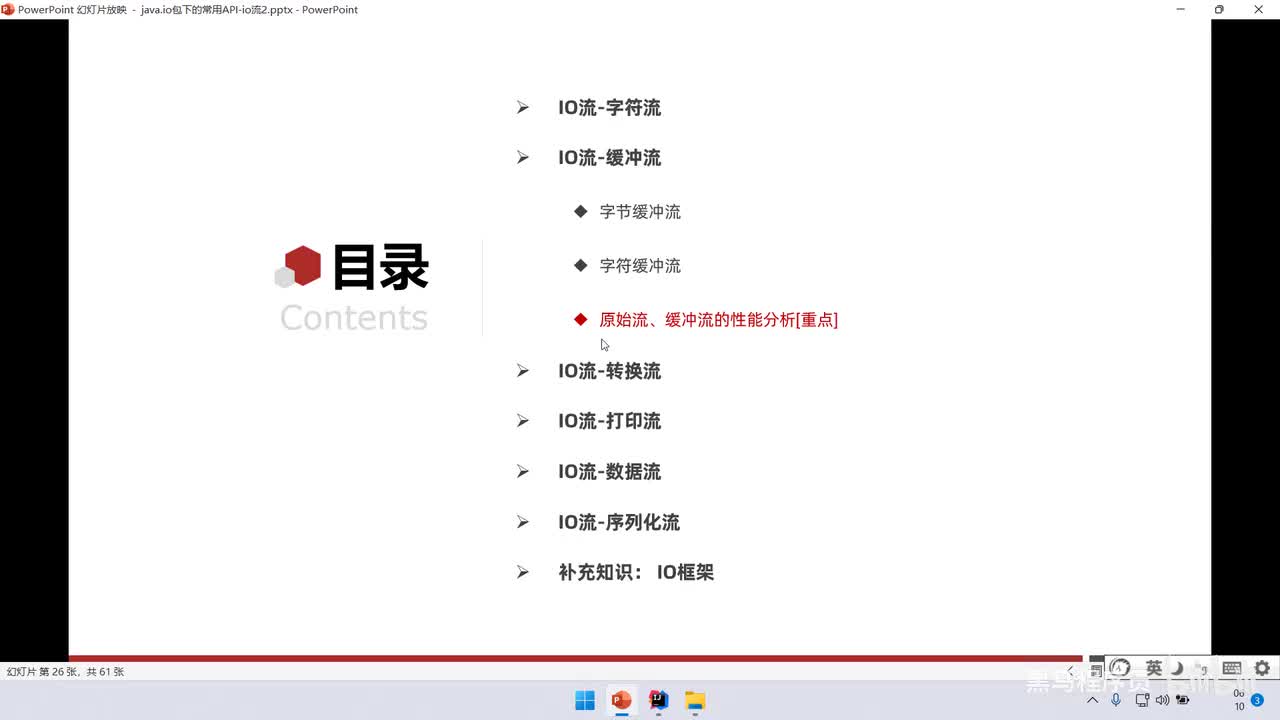Screen dimensions: 1280x720
Task: Click the black diamond bullet before 字符缓冲流
Action: [580, 265]
